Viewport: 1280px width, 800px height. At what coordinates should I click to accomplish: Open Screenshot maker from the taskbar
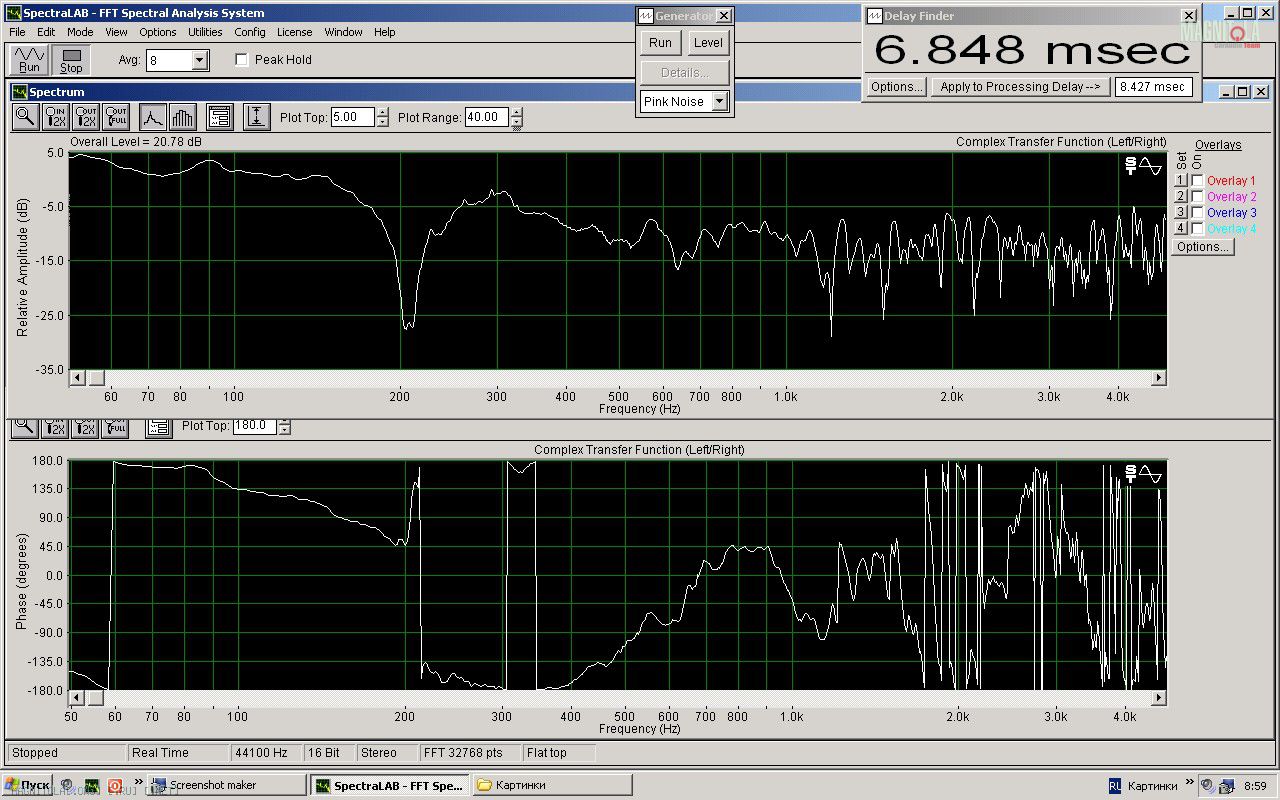[227, 785]
